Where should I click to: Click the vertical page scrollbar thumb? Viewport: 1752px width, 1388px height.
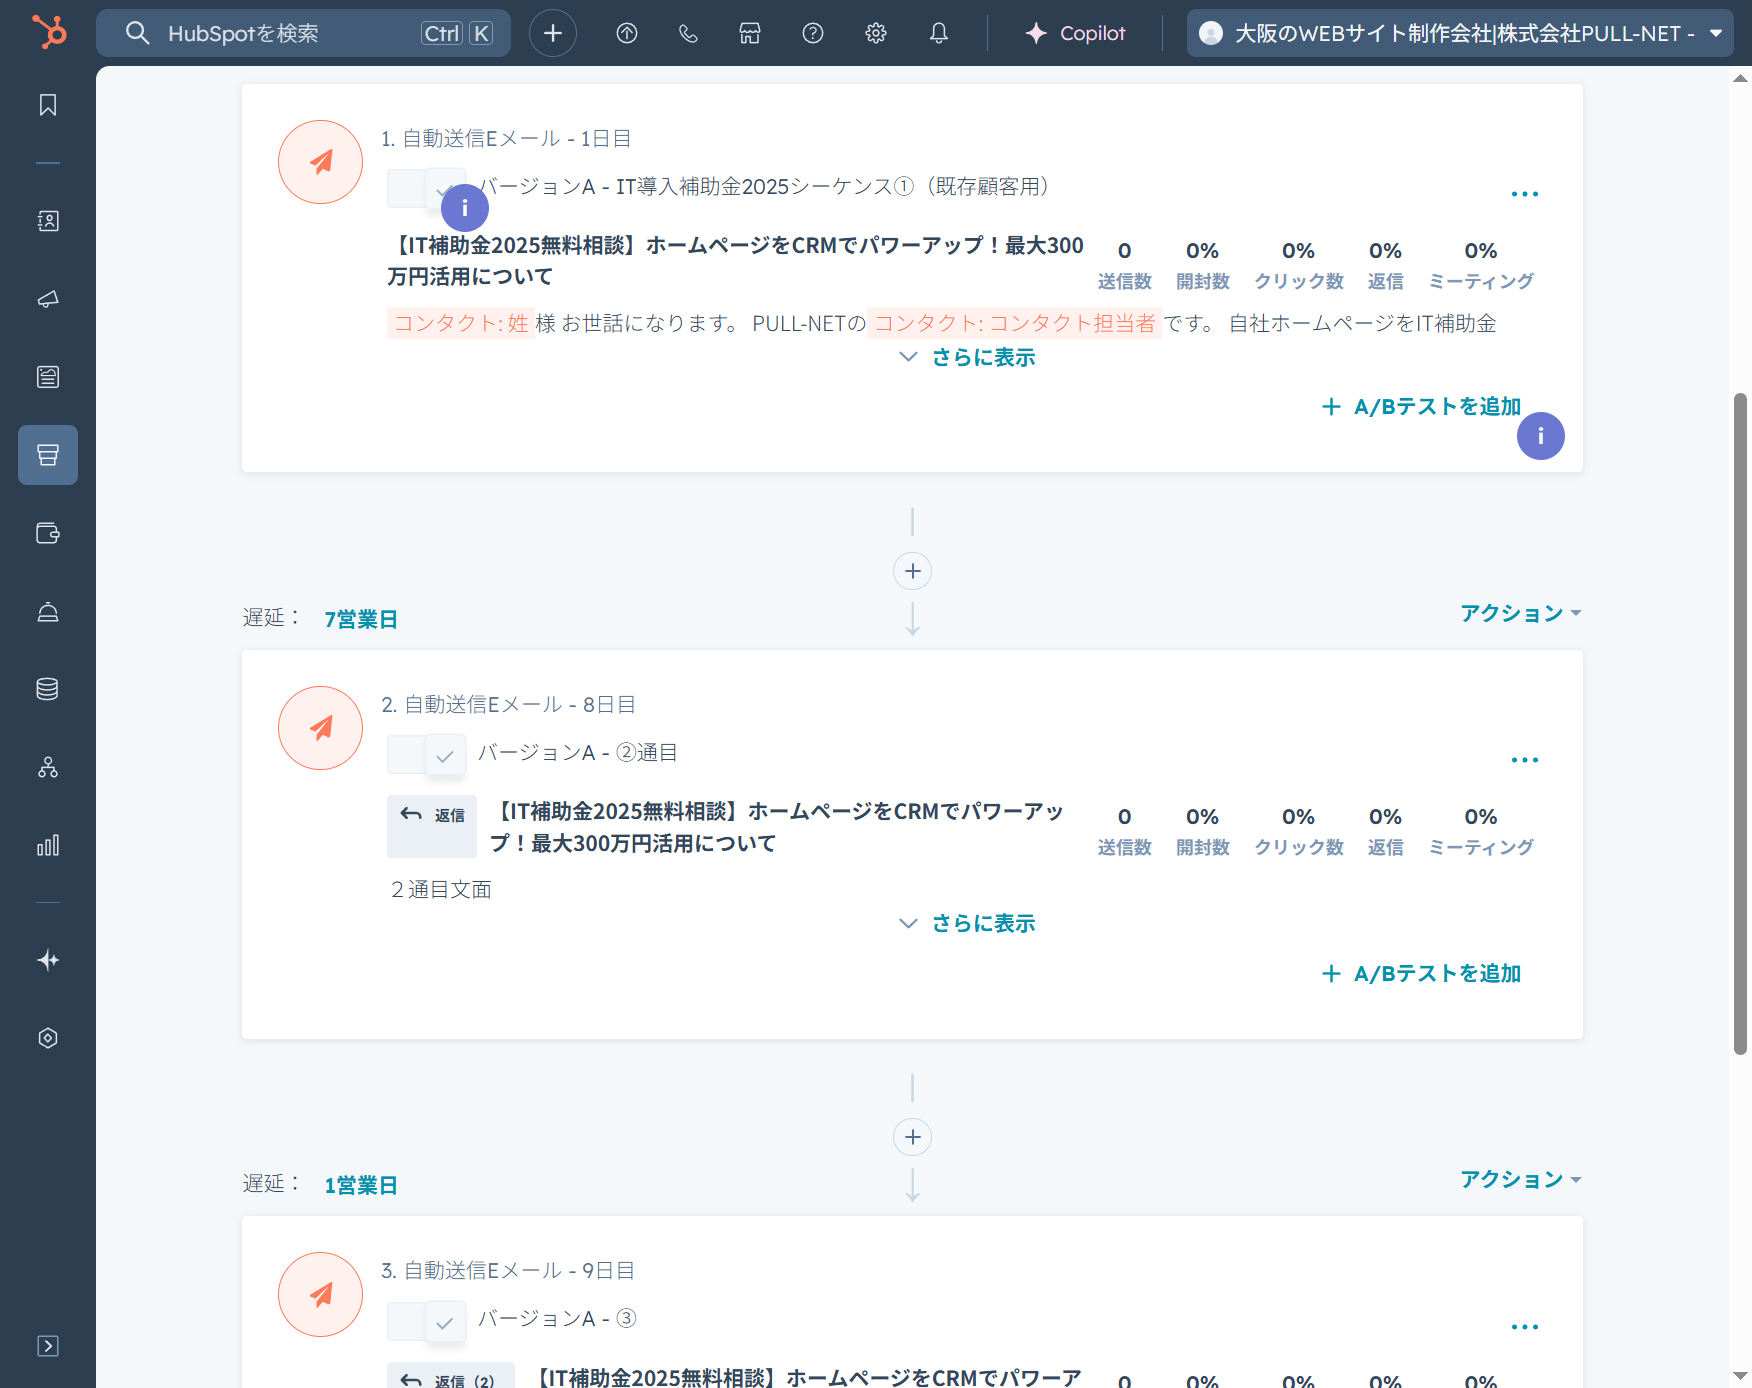(1740, 724)
